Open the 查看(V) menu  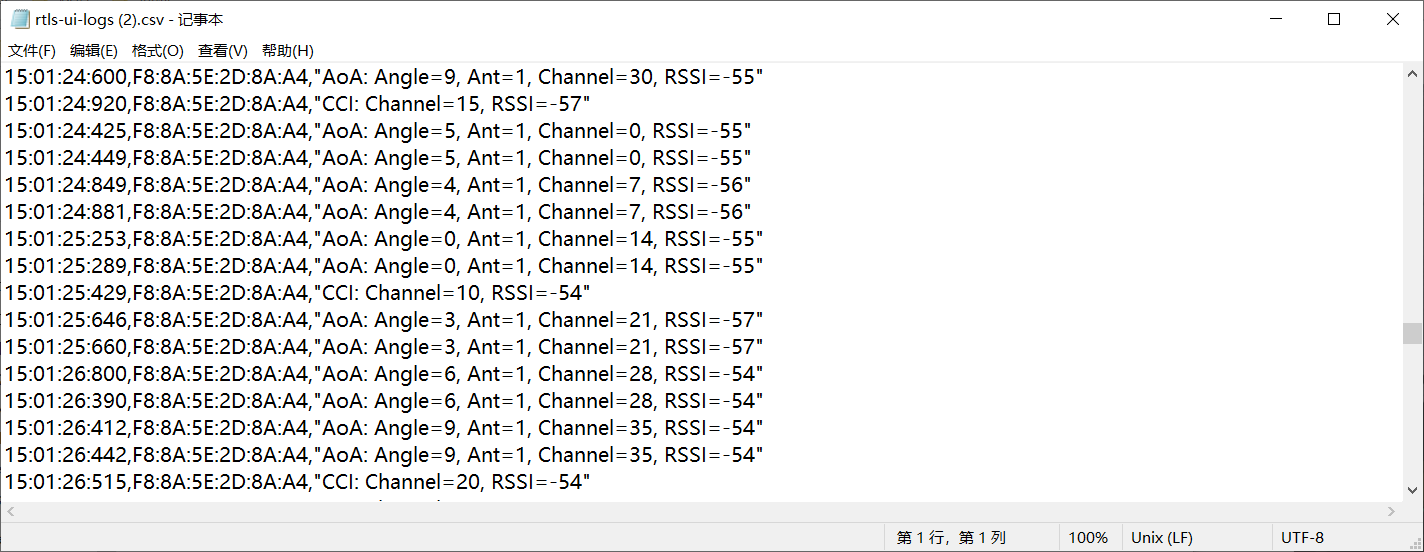(x=223, y=51)
